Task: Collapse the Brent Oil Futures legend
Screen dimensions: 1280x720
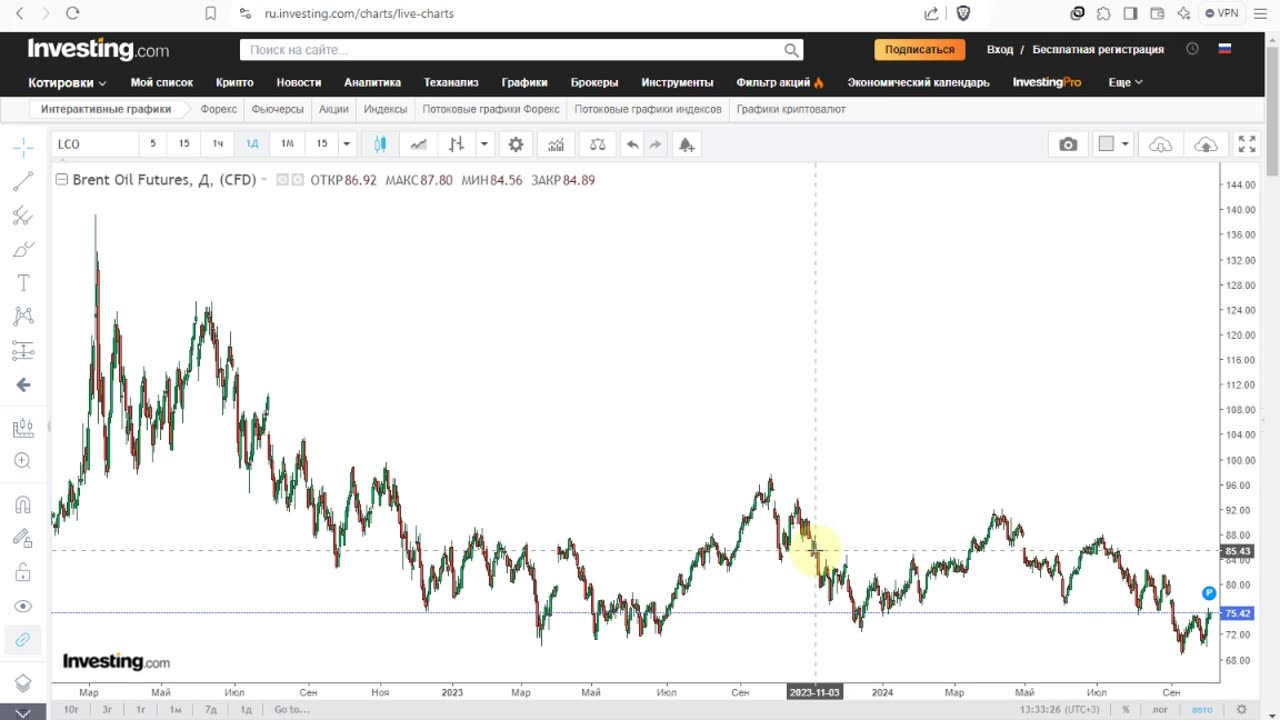Action: pos(61,180)
